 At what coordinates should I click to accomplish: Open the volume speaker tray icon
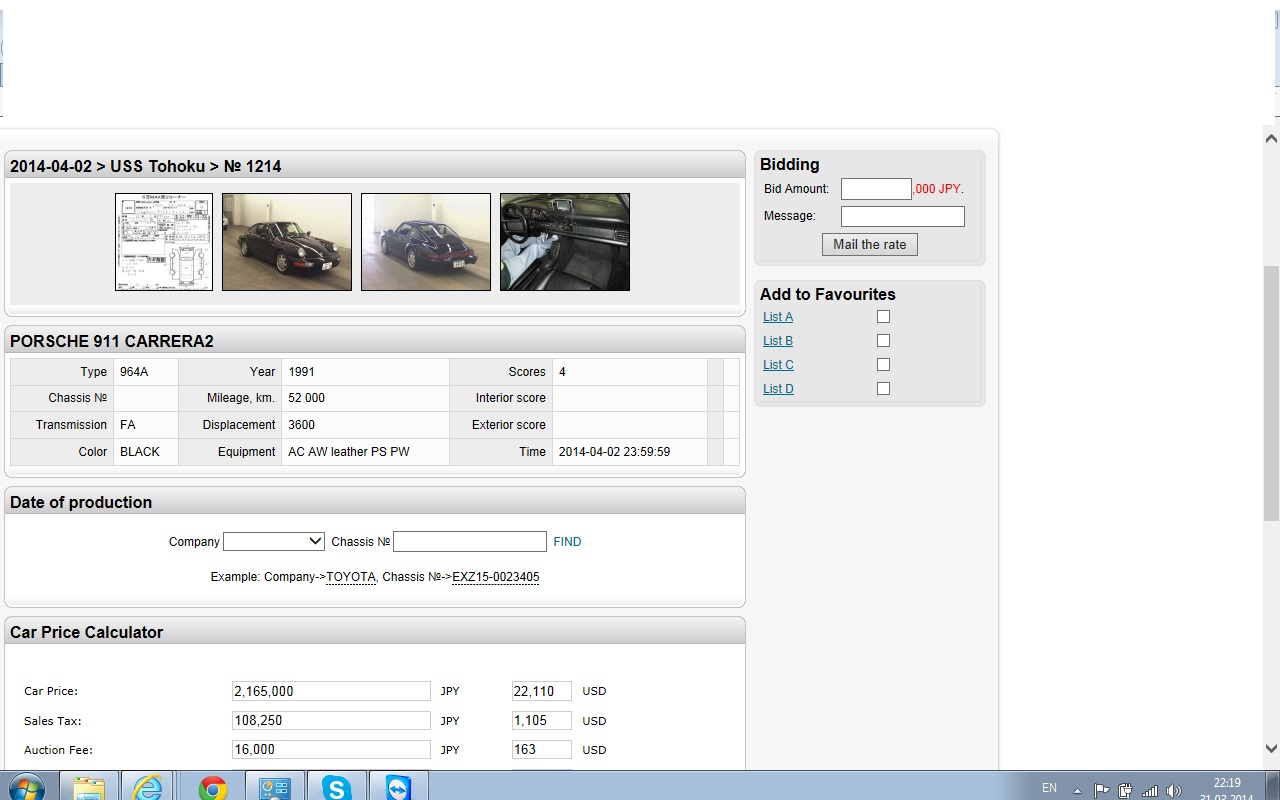pos(1174,790)
